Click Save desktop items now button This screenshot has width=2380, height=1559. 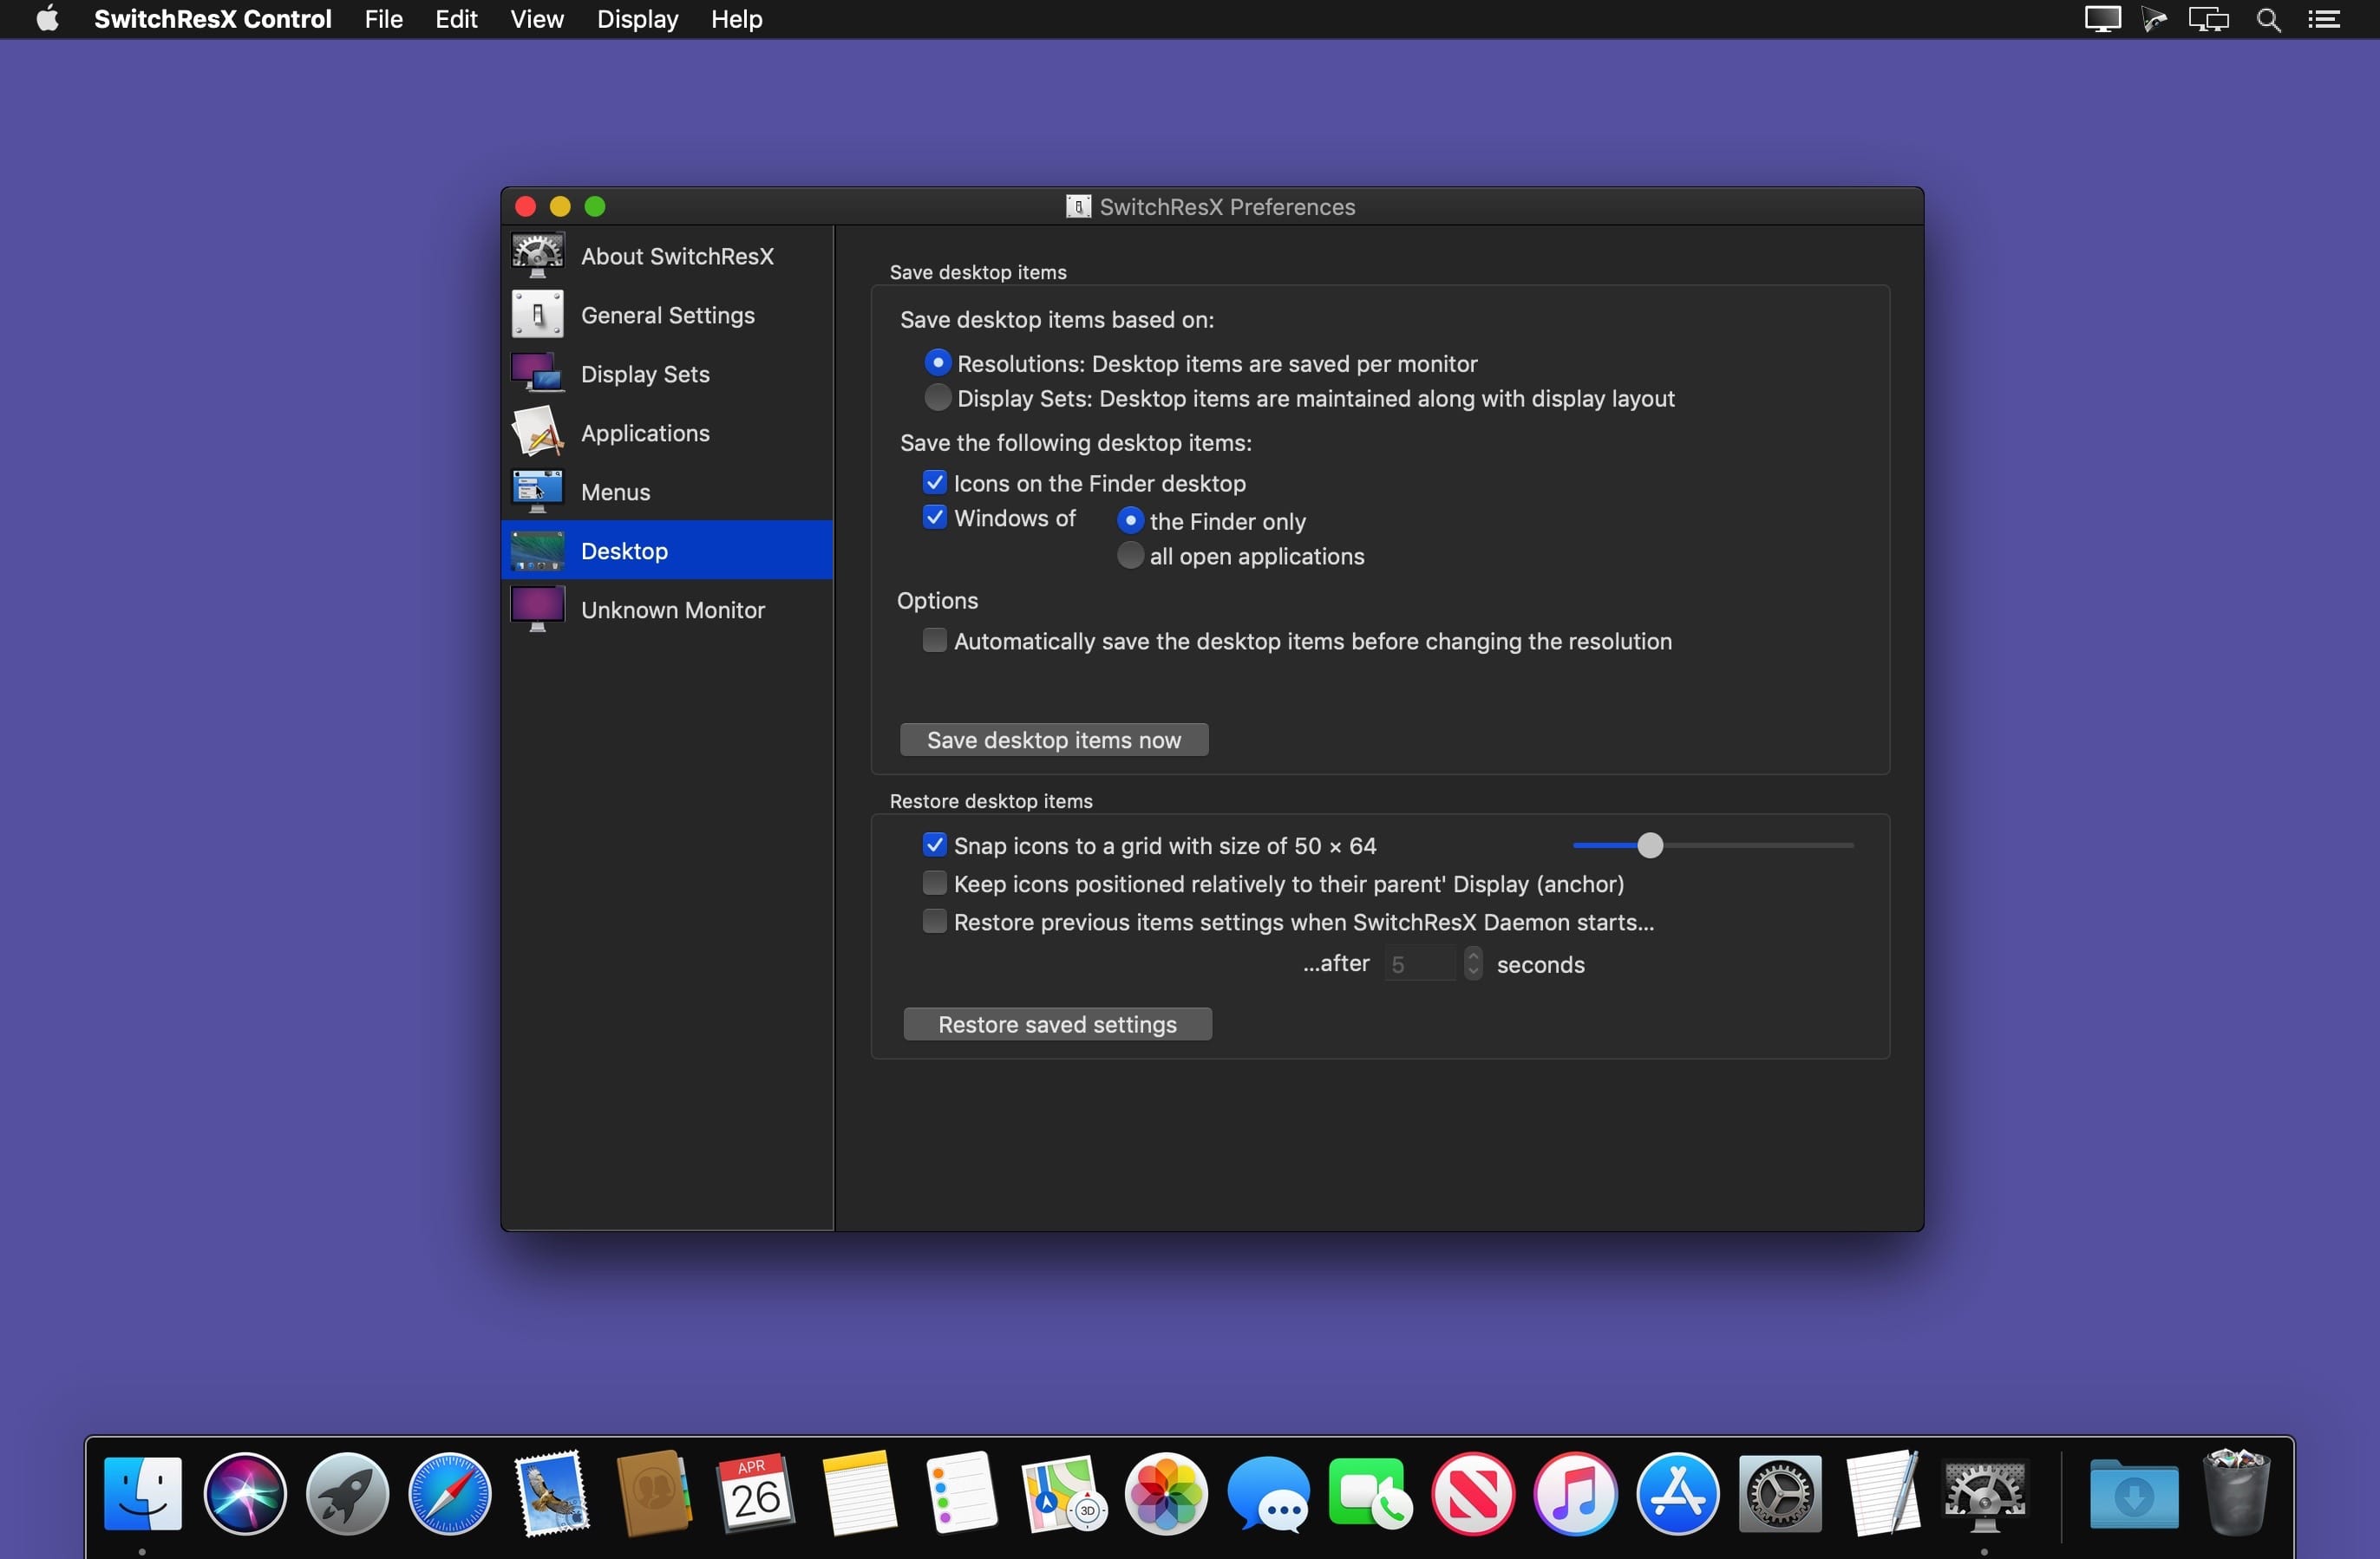[x=1054, y=740]
